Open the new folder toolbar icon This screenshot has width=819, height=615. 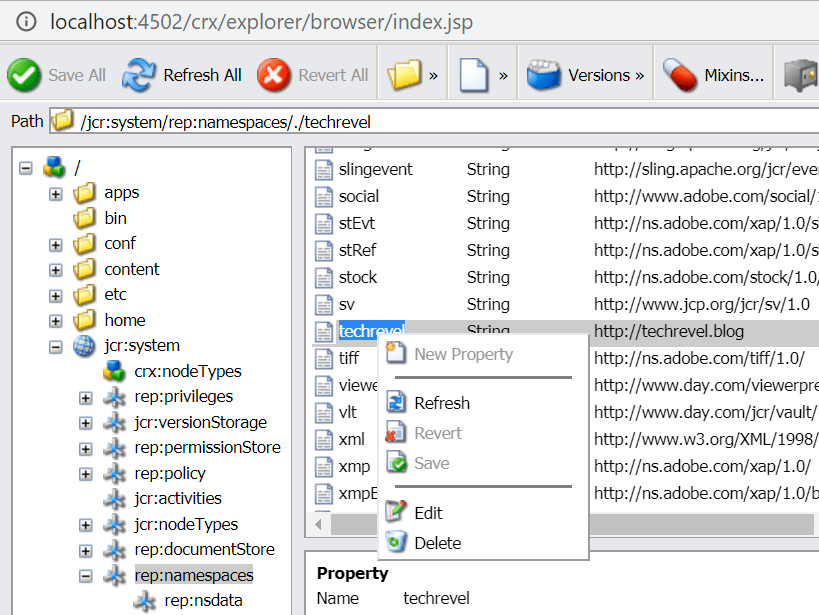click(x=404, y=75)
